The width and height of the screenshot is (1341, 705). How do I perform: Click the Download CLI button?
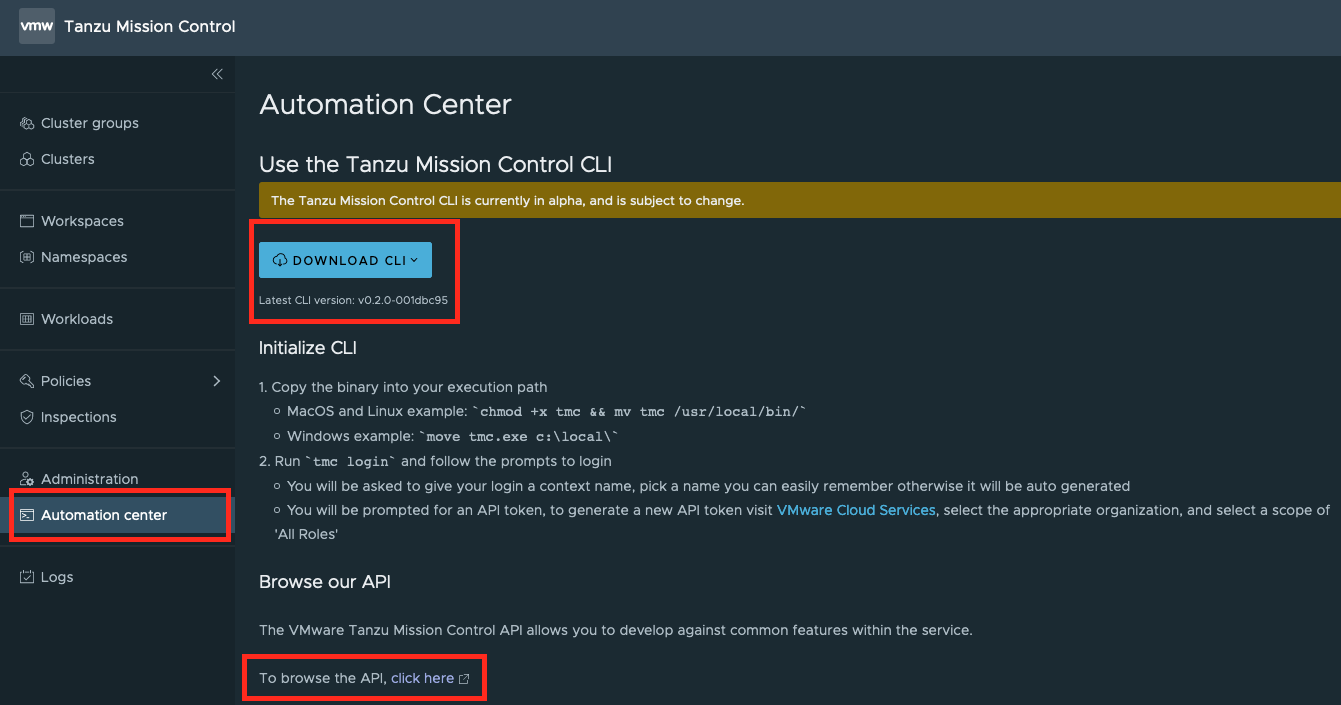[x=345, y=259]
